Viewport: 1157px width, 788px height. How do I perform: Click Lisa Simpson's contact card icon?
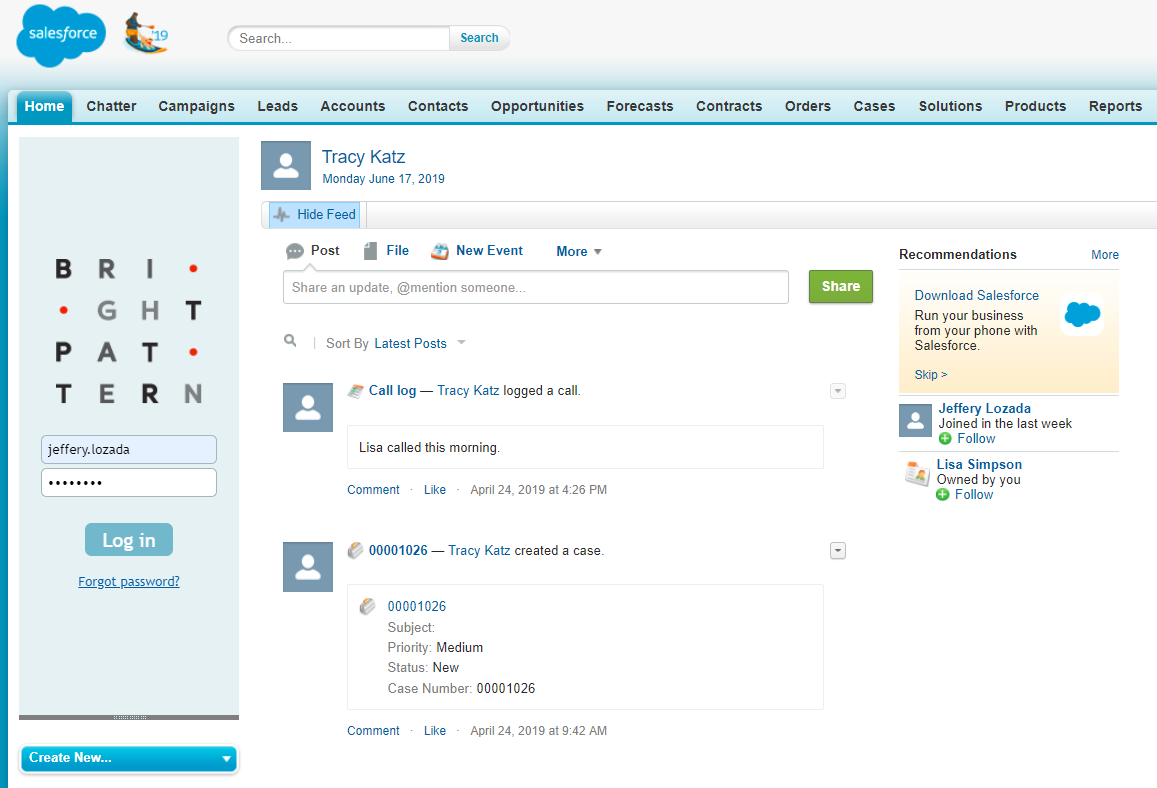917,474
